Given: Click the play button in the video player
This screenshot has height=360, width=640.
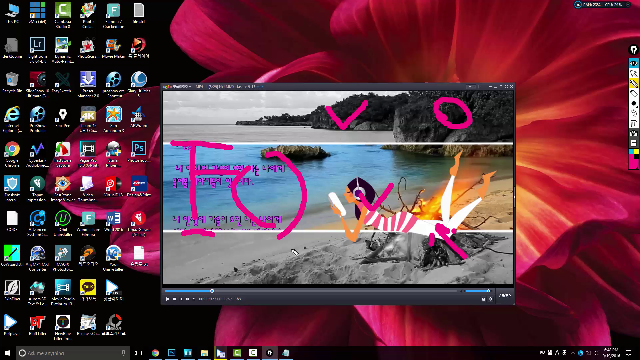Looking at the screenshot, I should point(167,299).
